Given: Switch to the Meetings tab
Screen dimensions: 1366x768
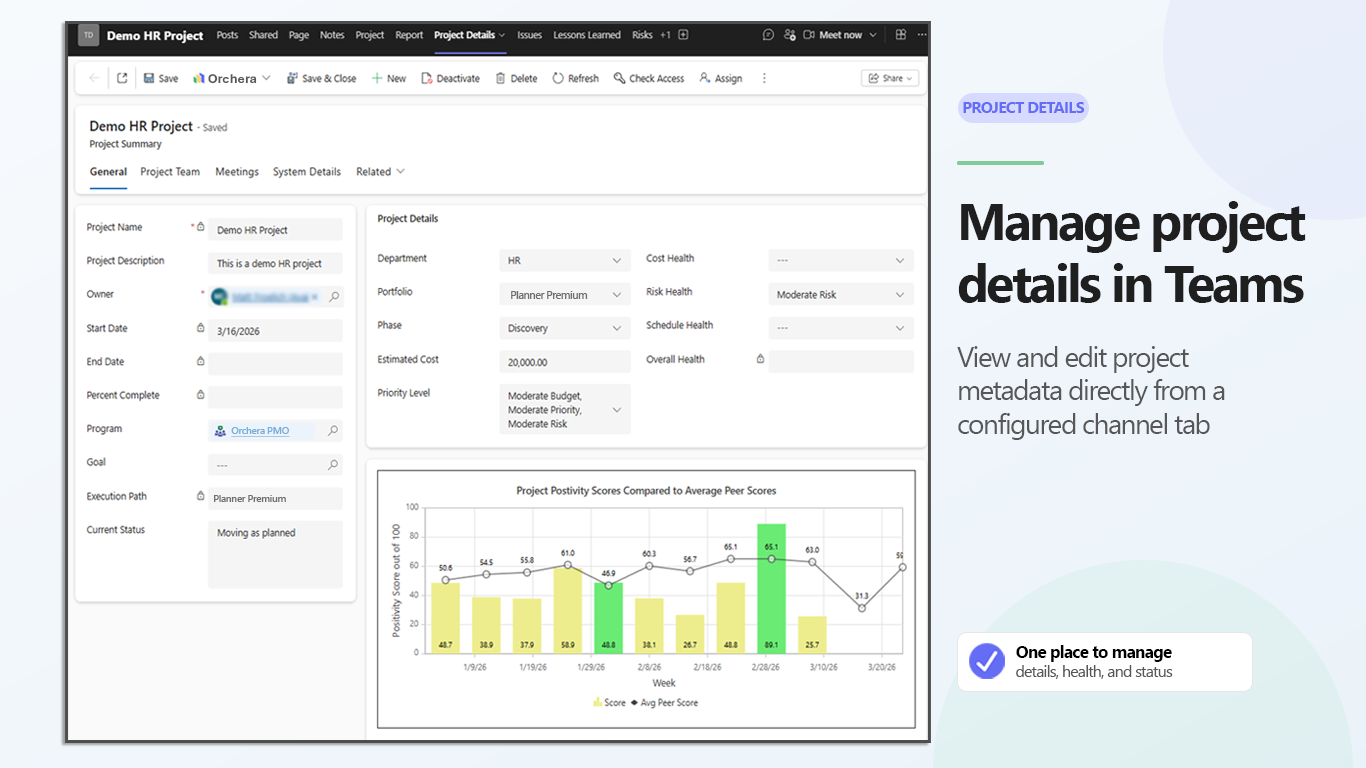Looking at the screenshot, I should (237, 172).
